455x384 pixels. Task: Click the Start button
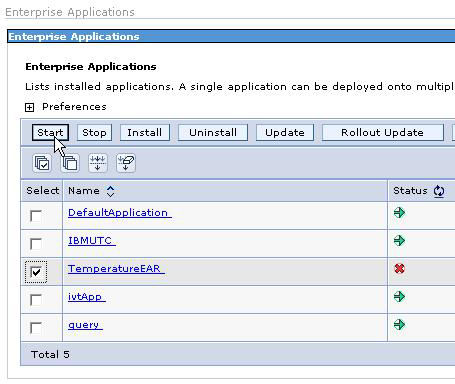pyautogui.click(x=50, y=133)
